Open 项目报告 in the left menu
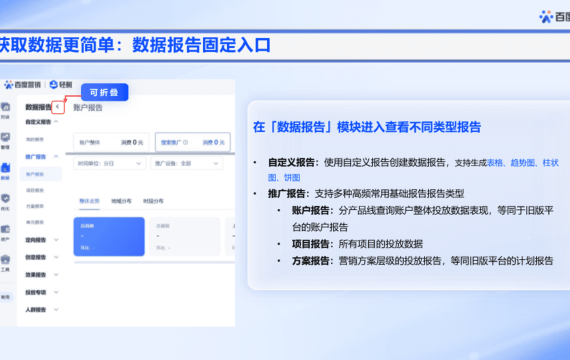The width and height of the screenshot is (570, 360). coord(35,190)
